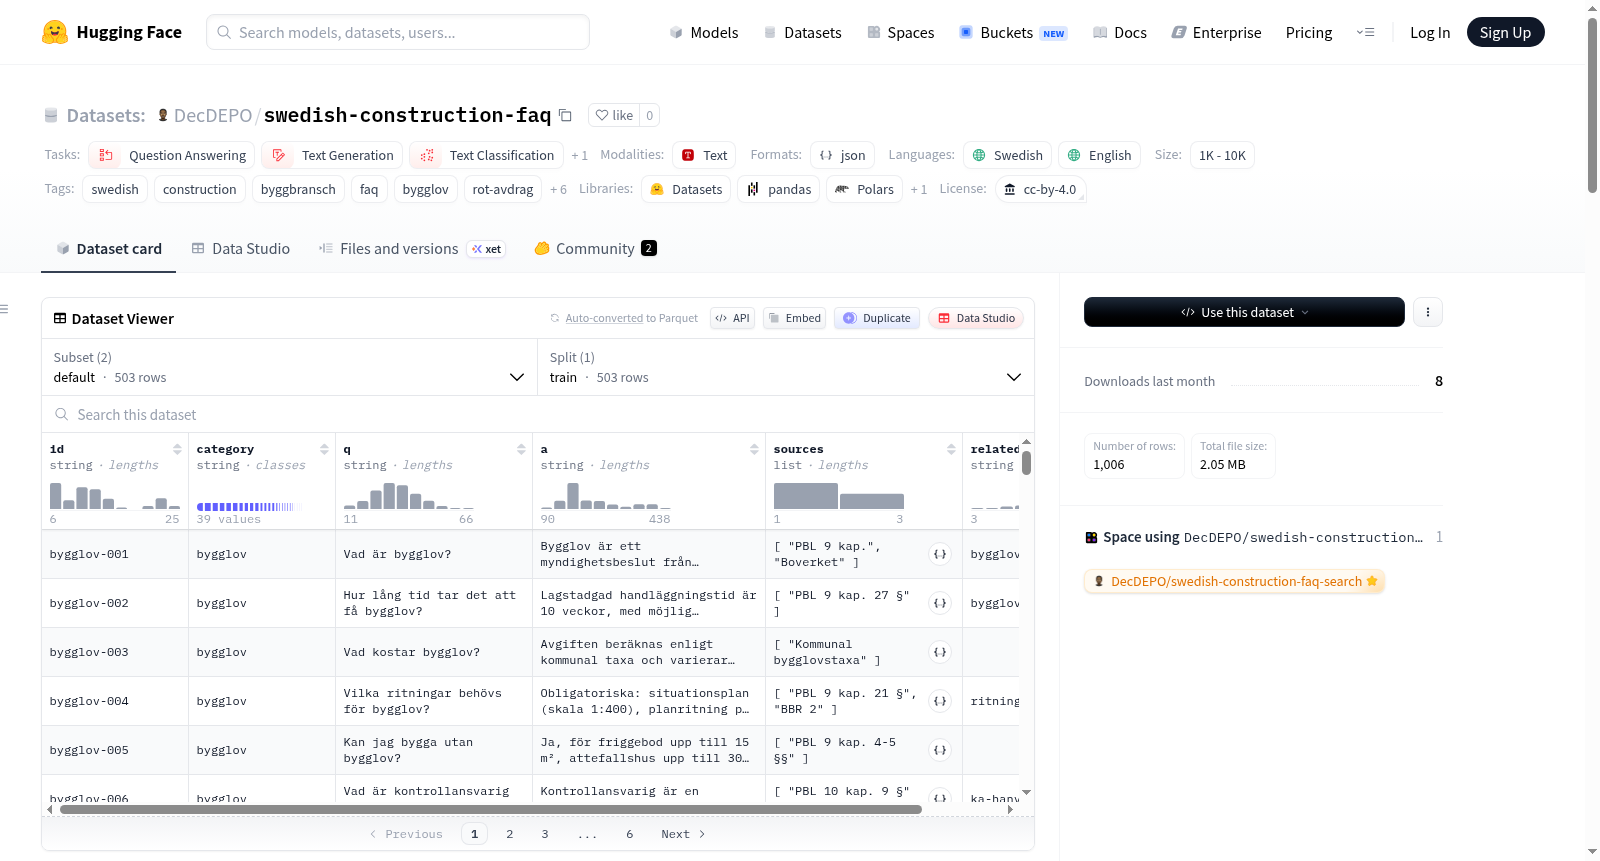The image size is (1600, 861).
Task: Open the Use this dataset dropdown
Action: point(1244,312)
